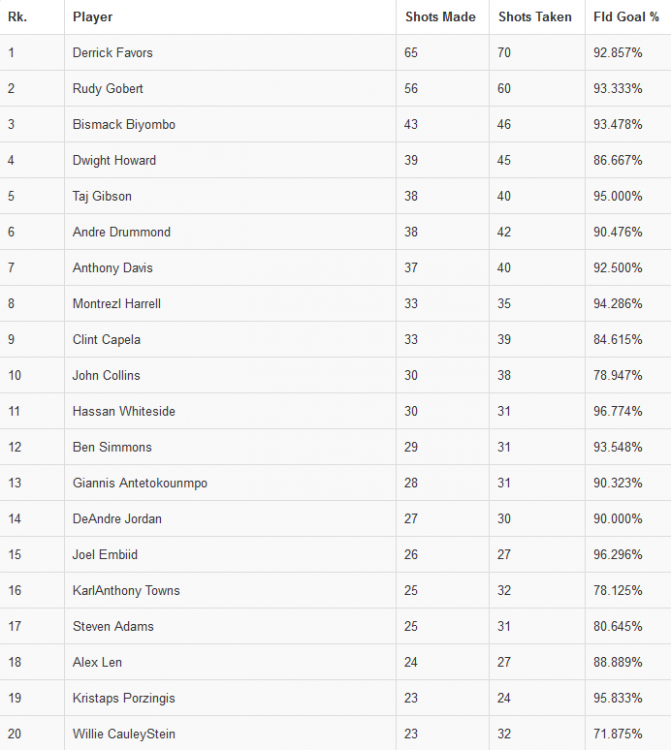Open Andre Drummond's row
Viewport: 671px width, 750px height.
pyautogui.click(x=121, y=232)
